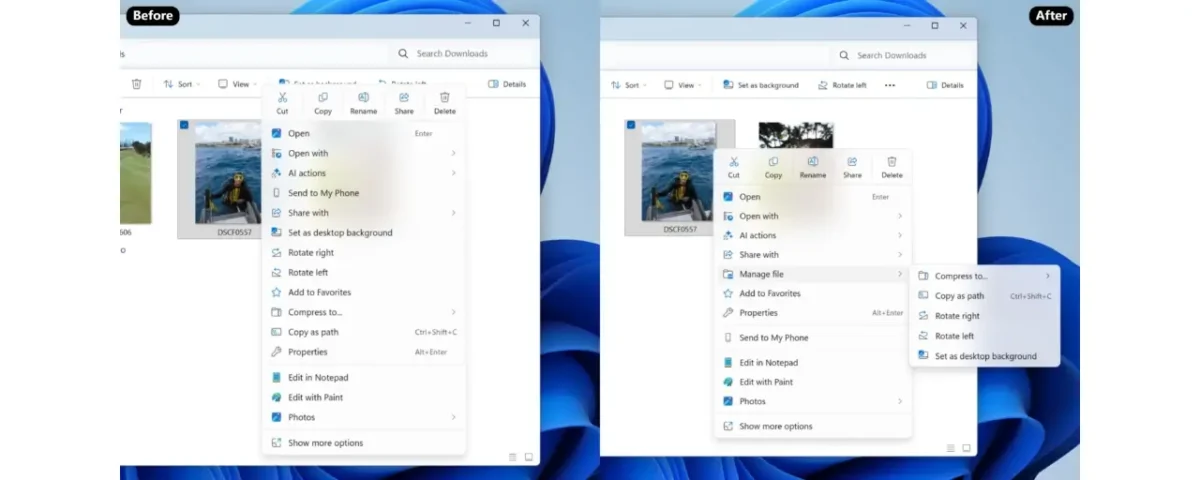Viewport: 1200px width, 480px height.
Task: Choose Copy as path in the Before context menu
Action: pos(364,332)
